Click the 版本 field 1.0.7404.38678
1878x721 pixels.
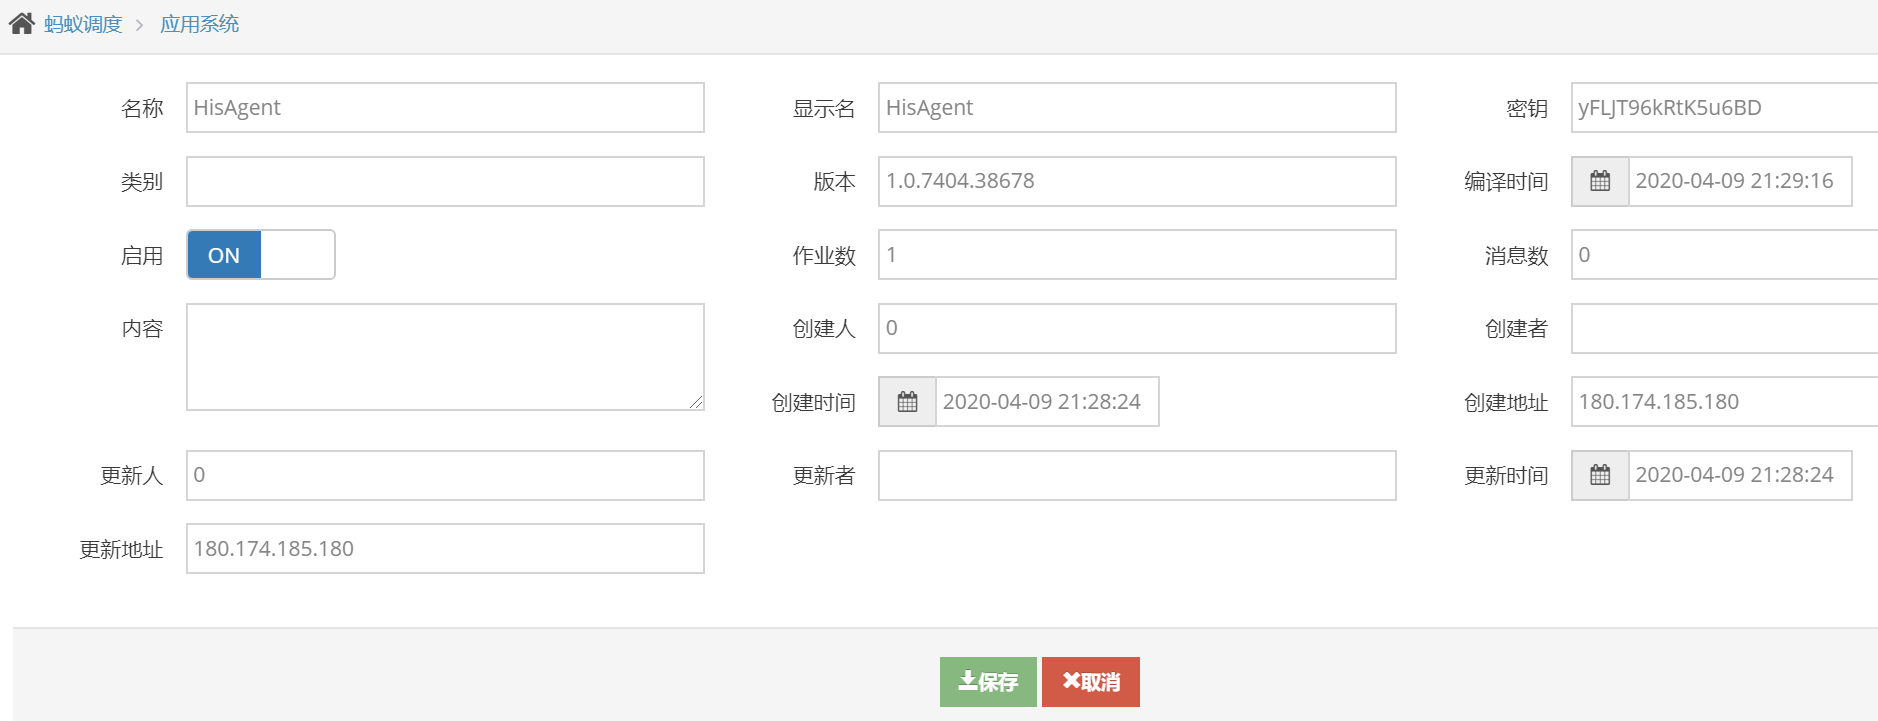pyautogui.click(x=1137, y=181)
